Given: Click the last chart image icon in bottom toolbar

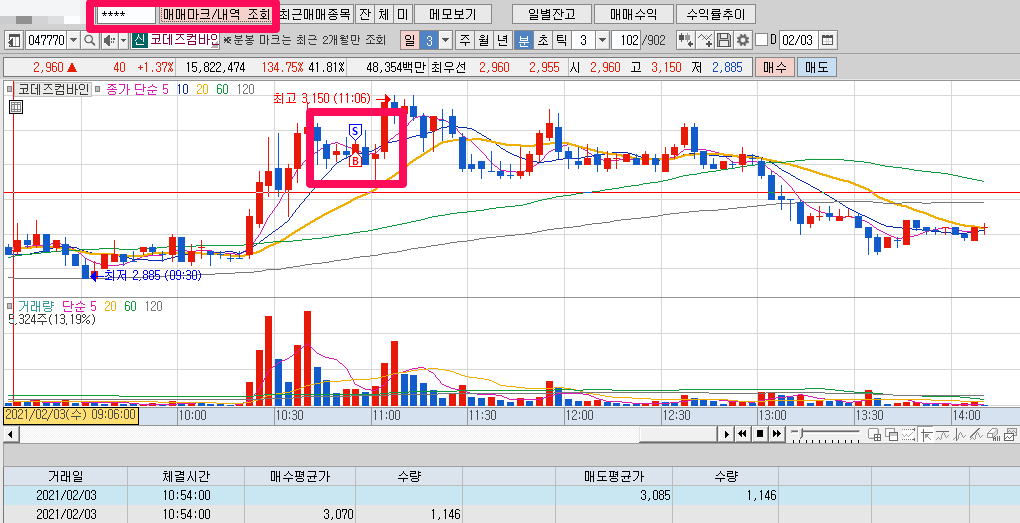Looking at the screenshot, I should click(x=1010, y=435).
